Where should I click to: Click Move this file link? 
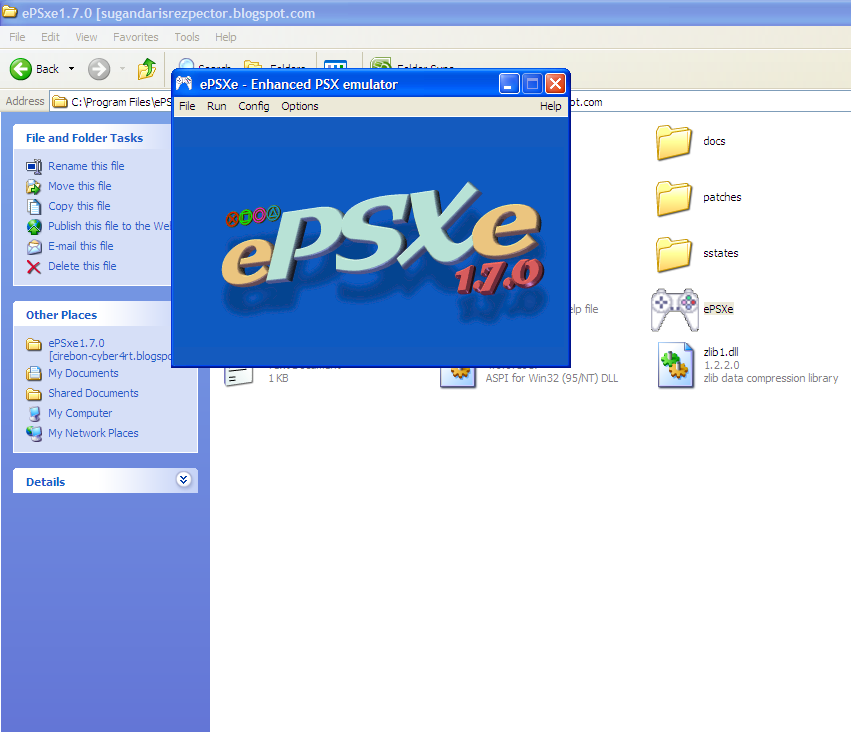[x=80, y=186]
